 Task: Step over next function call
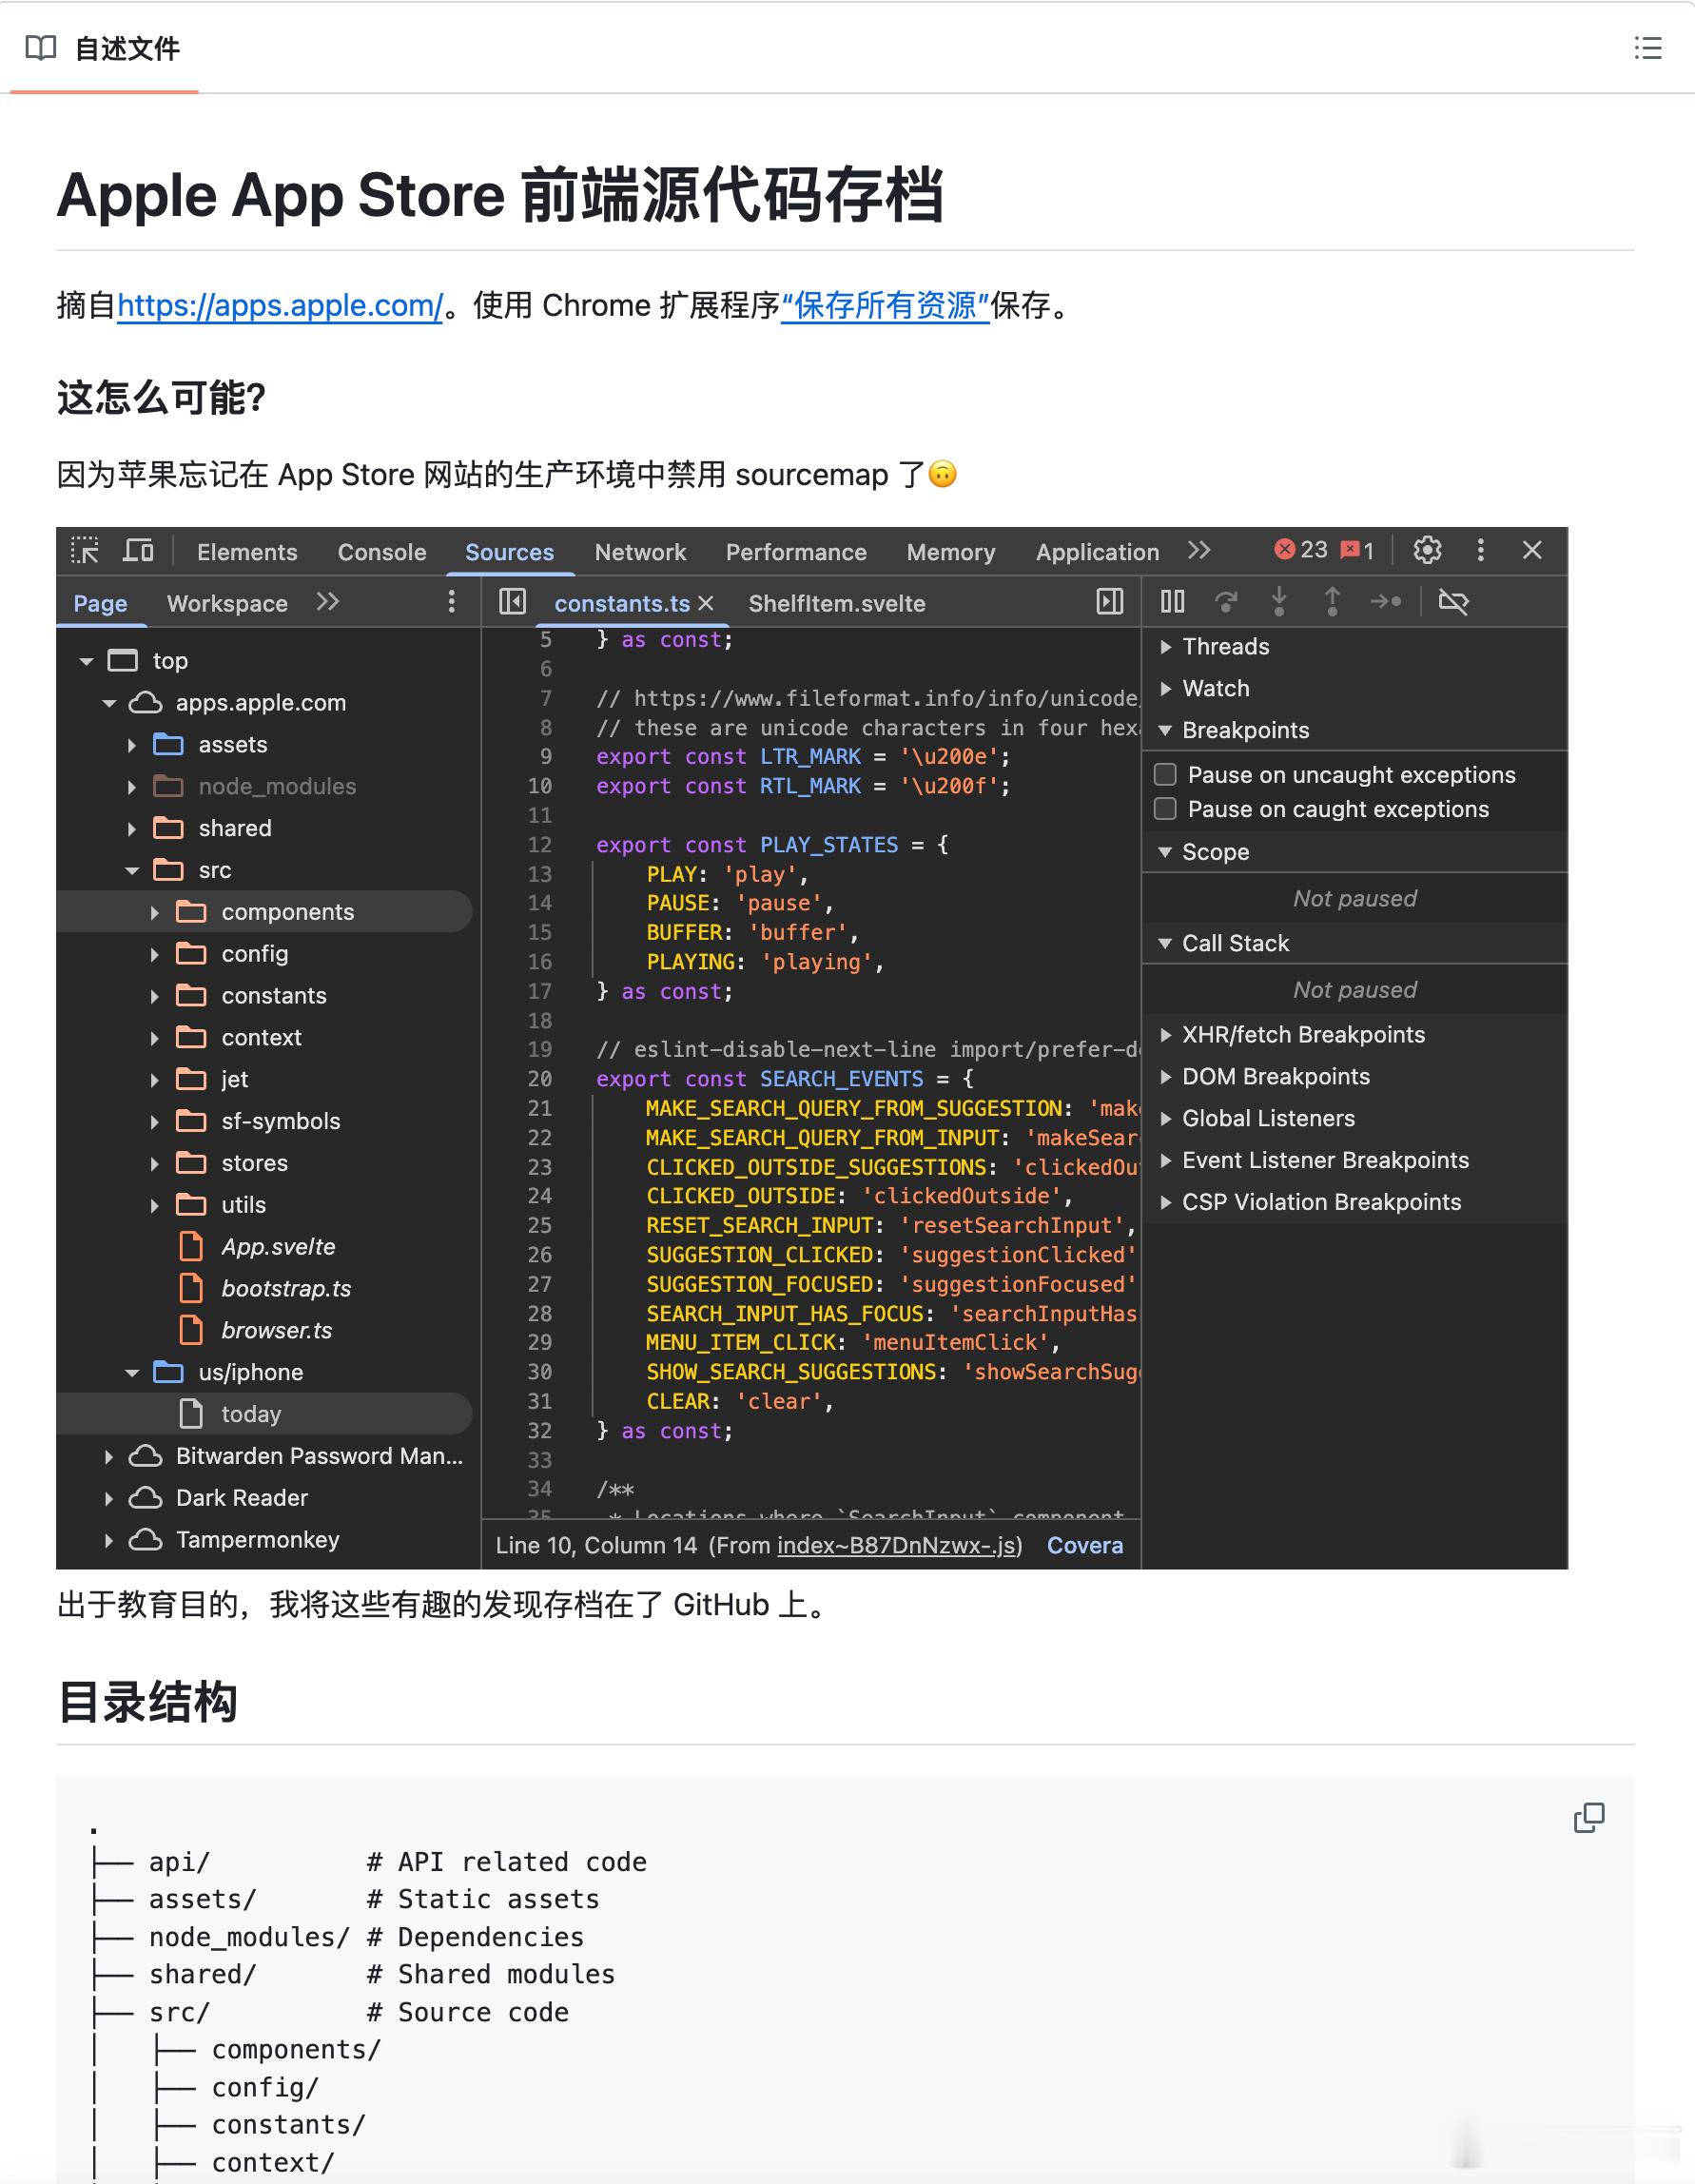(x=1226, y=602)
